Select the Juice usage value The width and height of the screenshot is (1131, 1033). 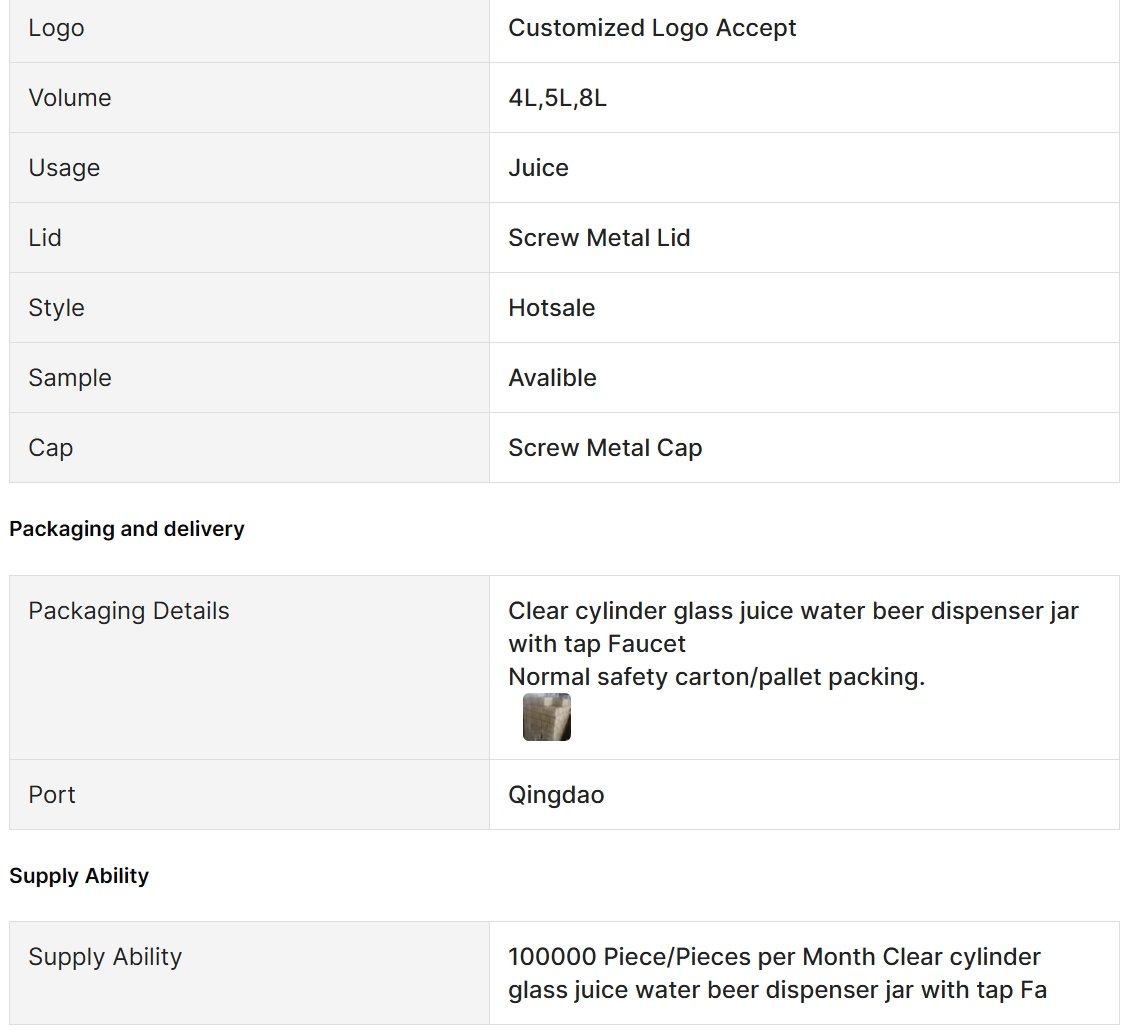[538, 167]
